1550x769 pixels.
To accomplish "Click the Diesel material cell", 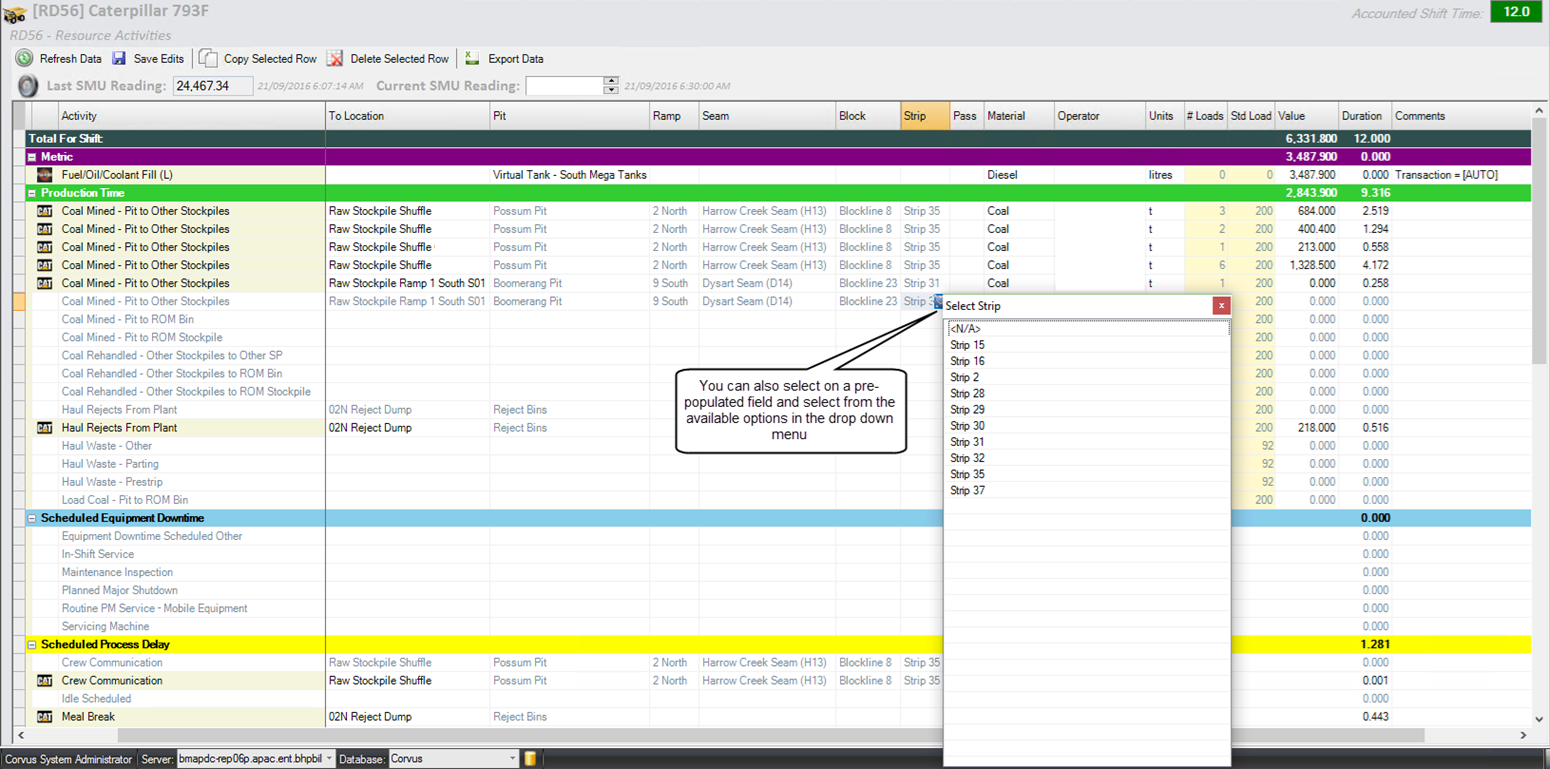I will pos(1019,175).
